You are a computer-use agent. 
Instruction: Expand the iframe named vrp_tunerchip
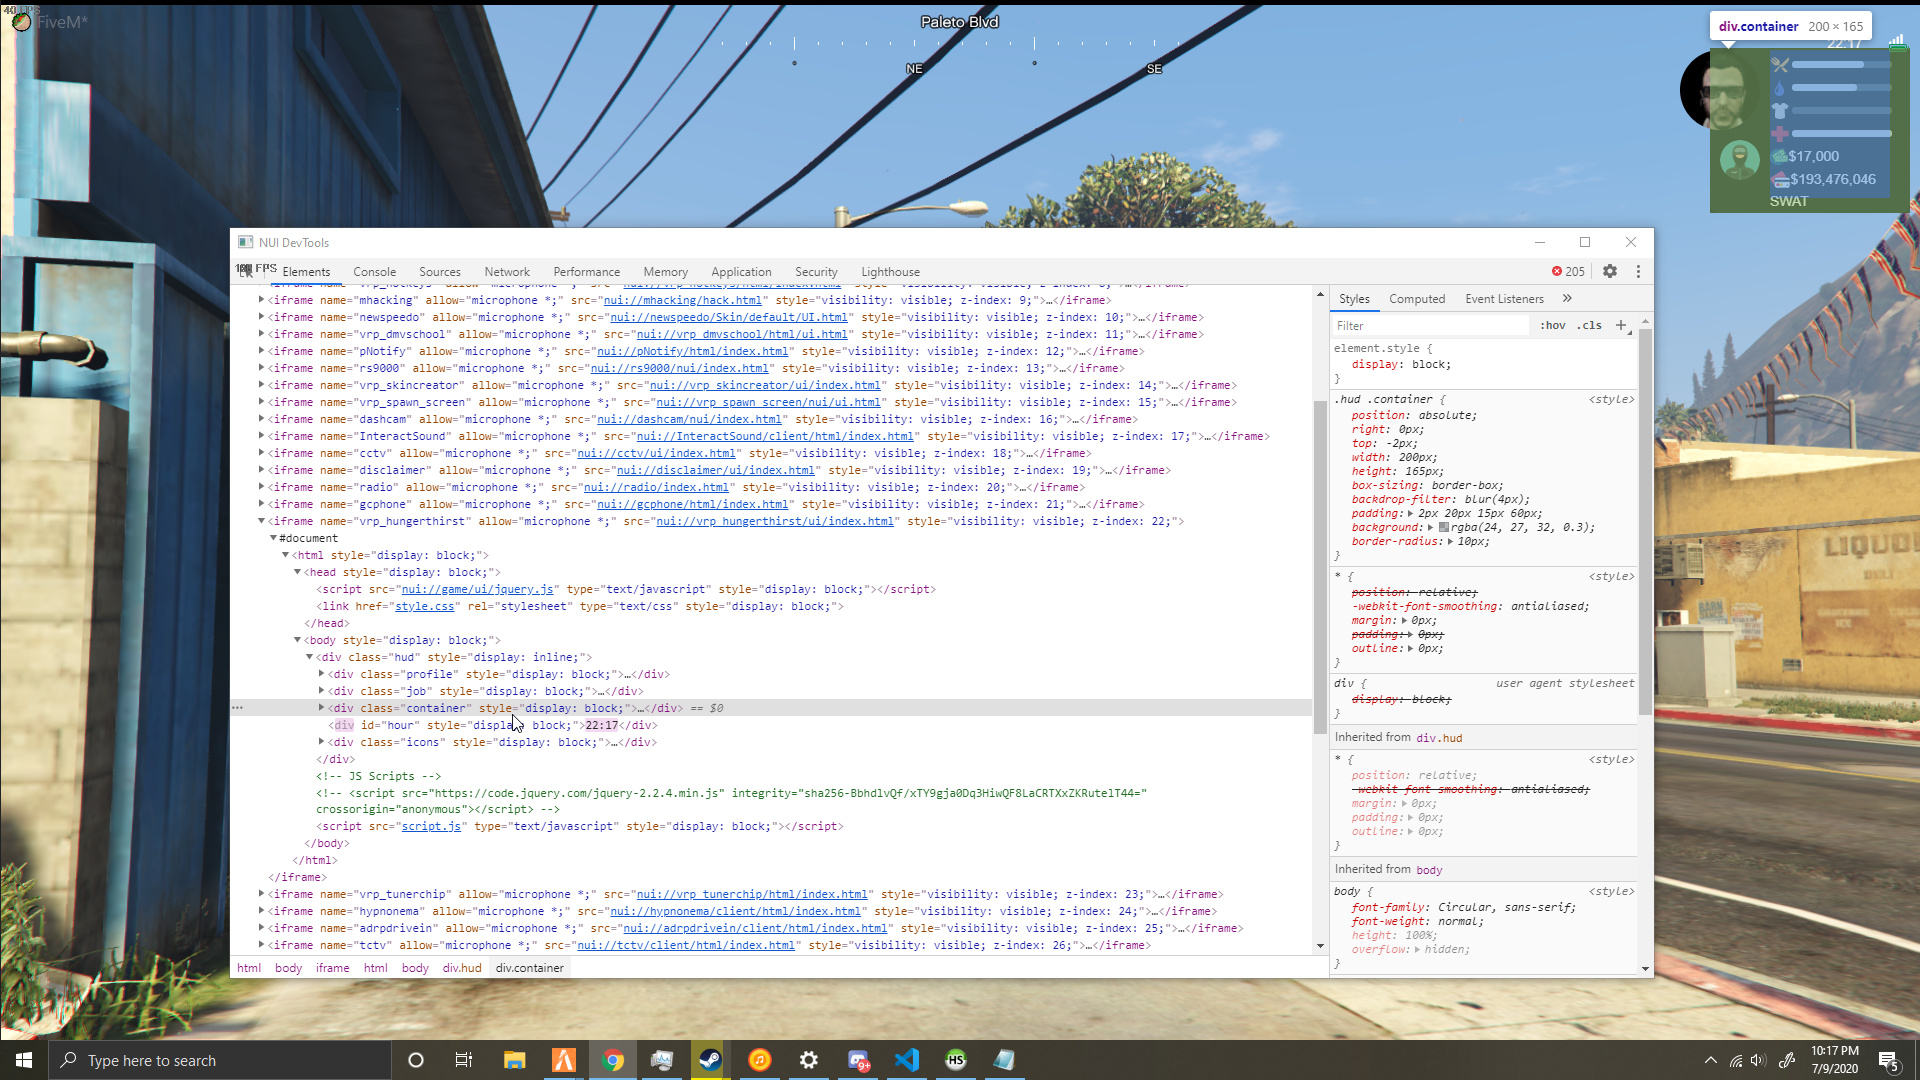[261, 894]
